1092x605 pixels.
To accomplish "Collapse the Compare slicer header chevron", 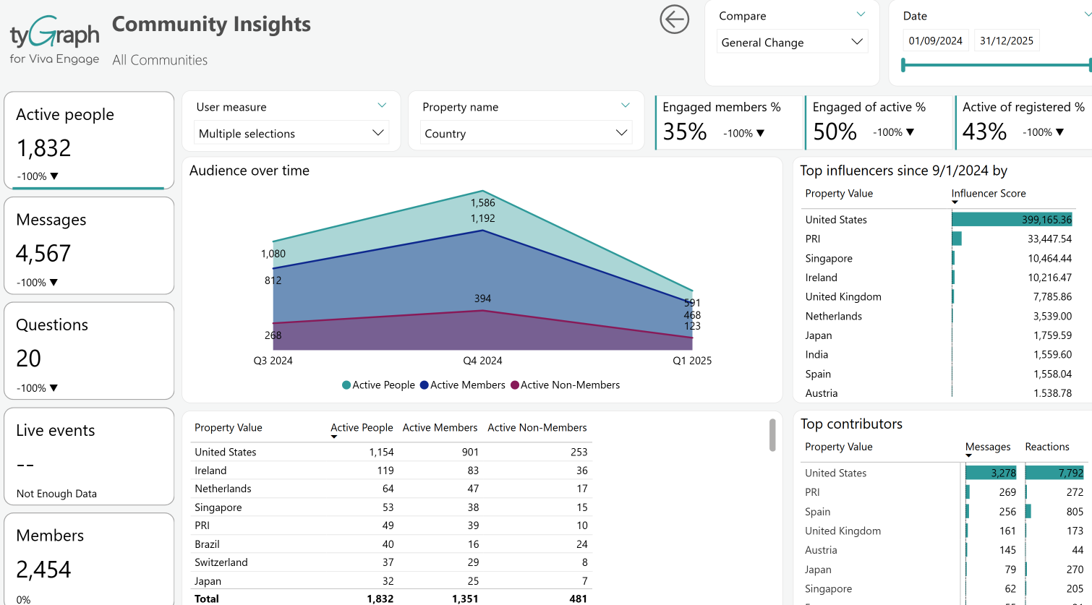I will coord(861,15).
